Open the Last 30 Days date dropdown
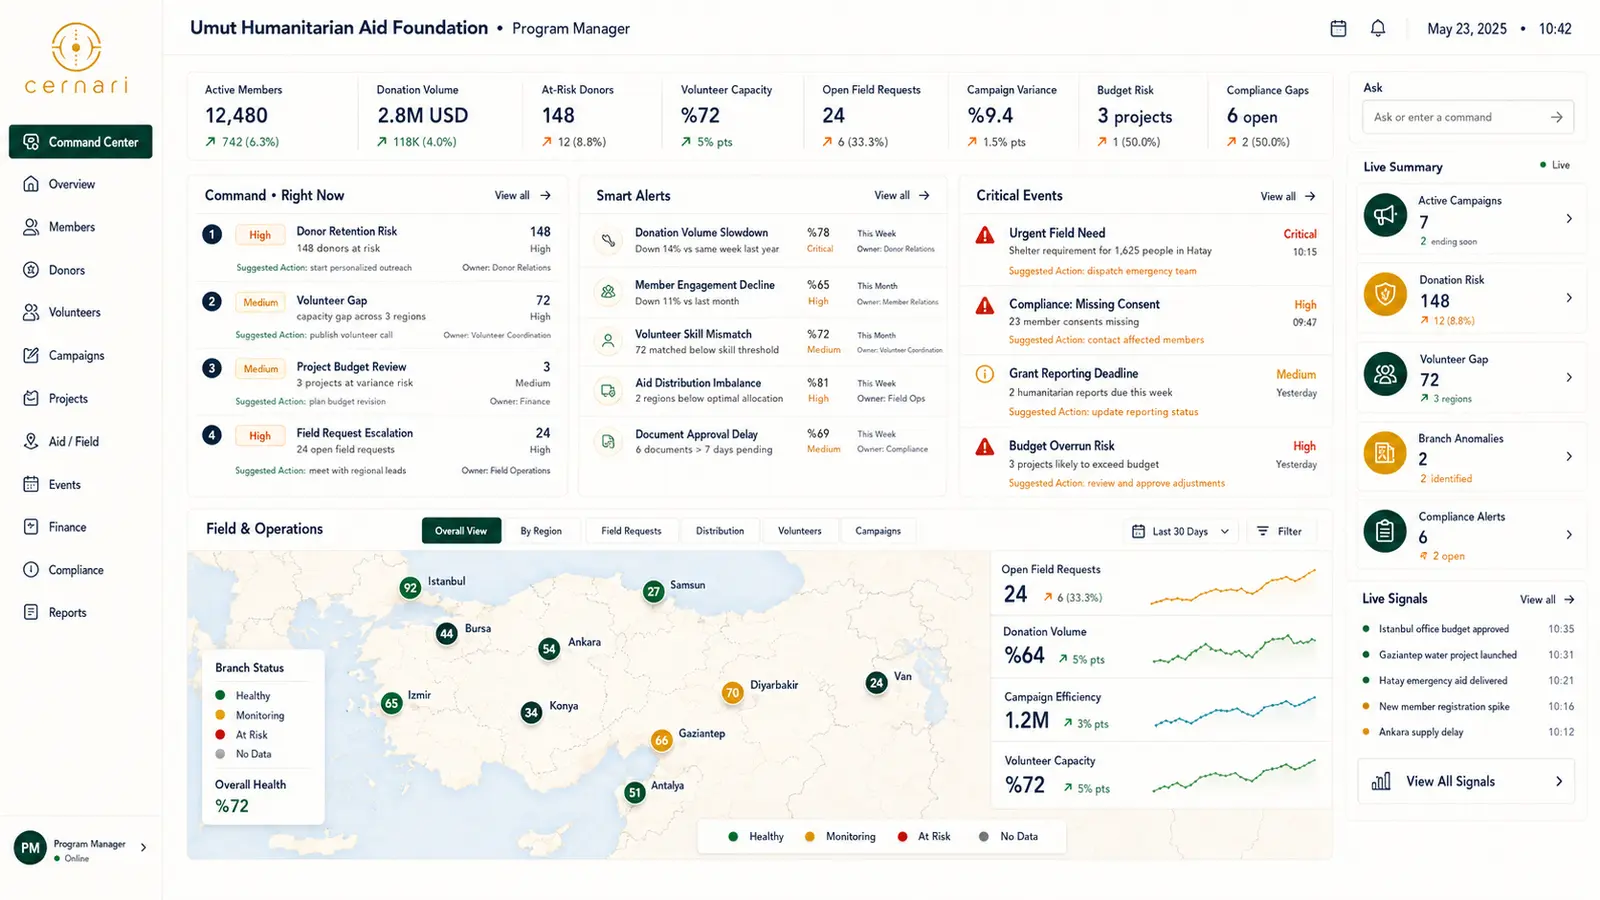This screenshot has width=1600, height=900. point(1180,531)
